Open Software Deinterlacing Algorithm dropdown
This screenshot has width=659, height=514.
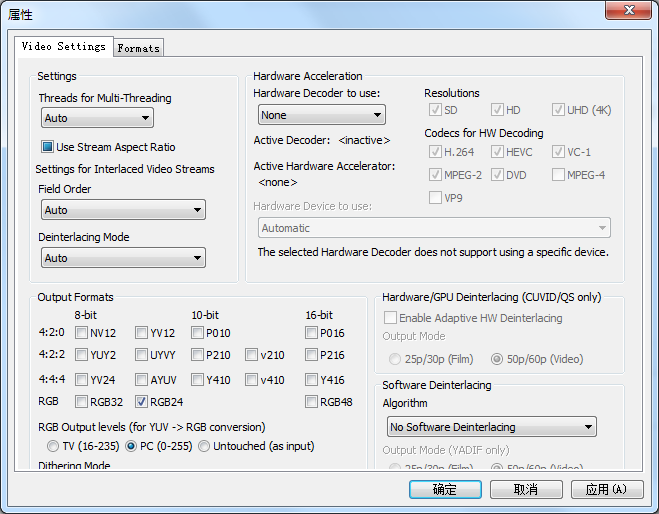[491, 427]
